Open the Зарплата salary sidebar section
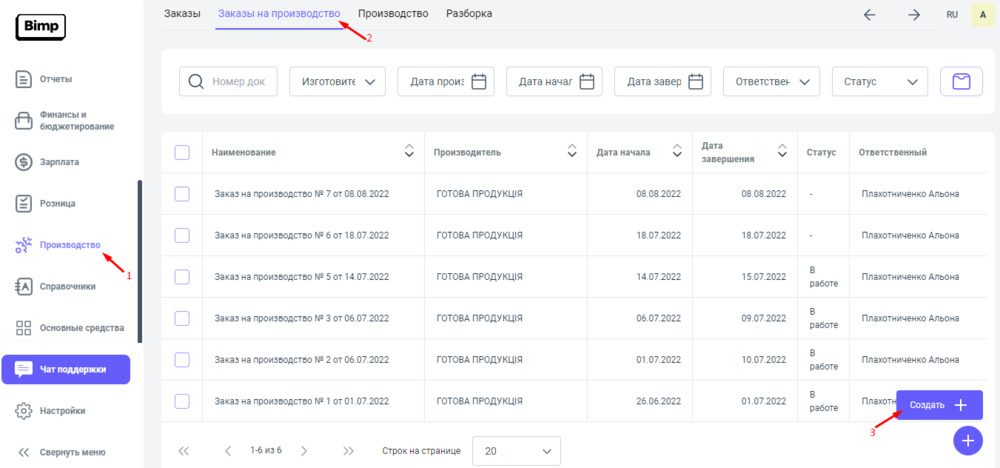1000x468 pixels. click(59, 162)
